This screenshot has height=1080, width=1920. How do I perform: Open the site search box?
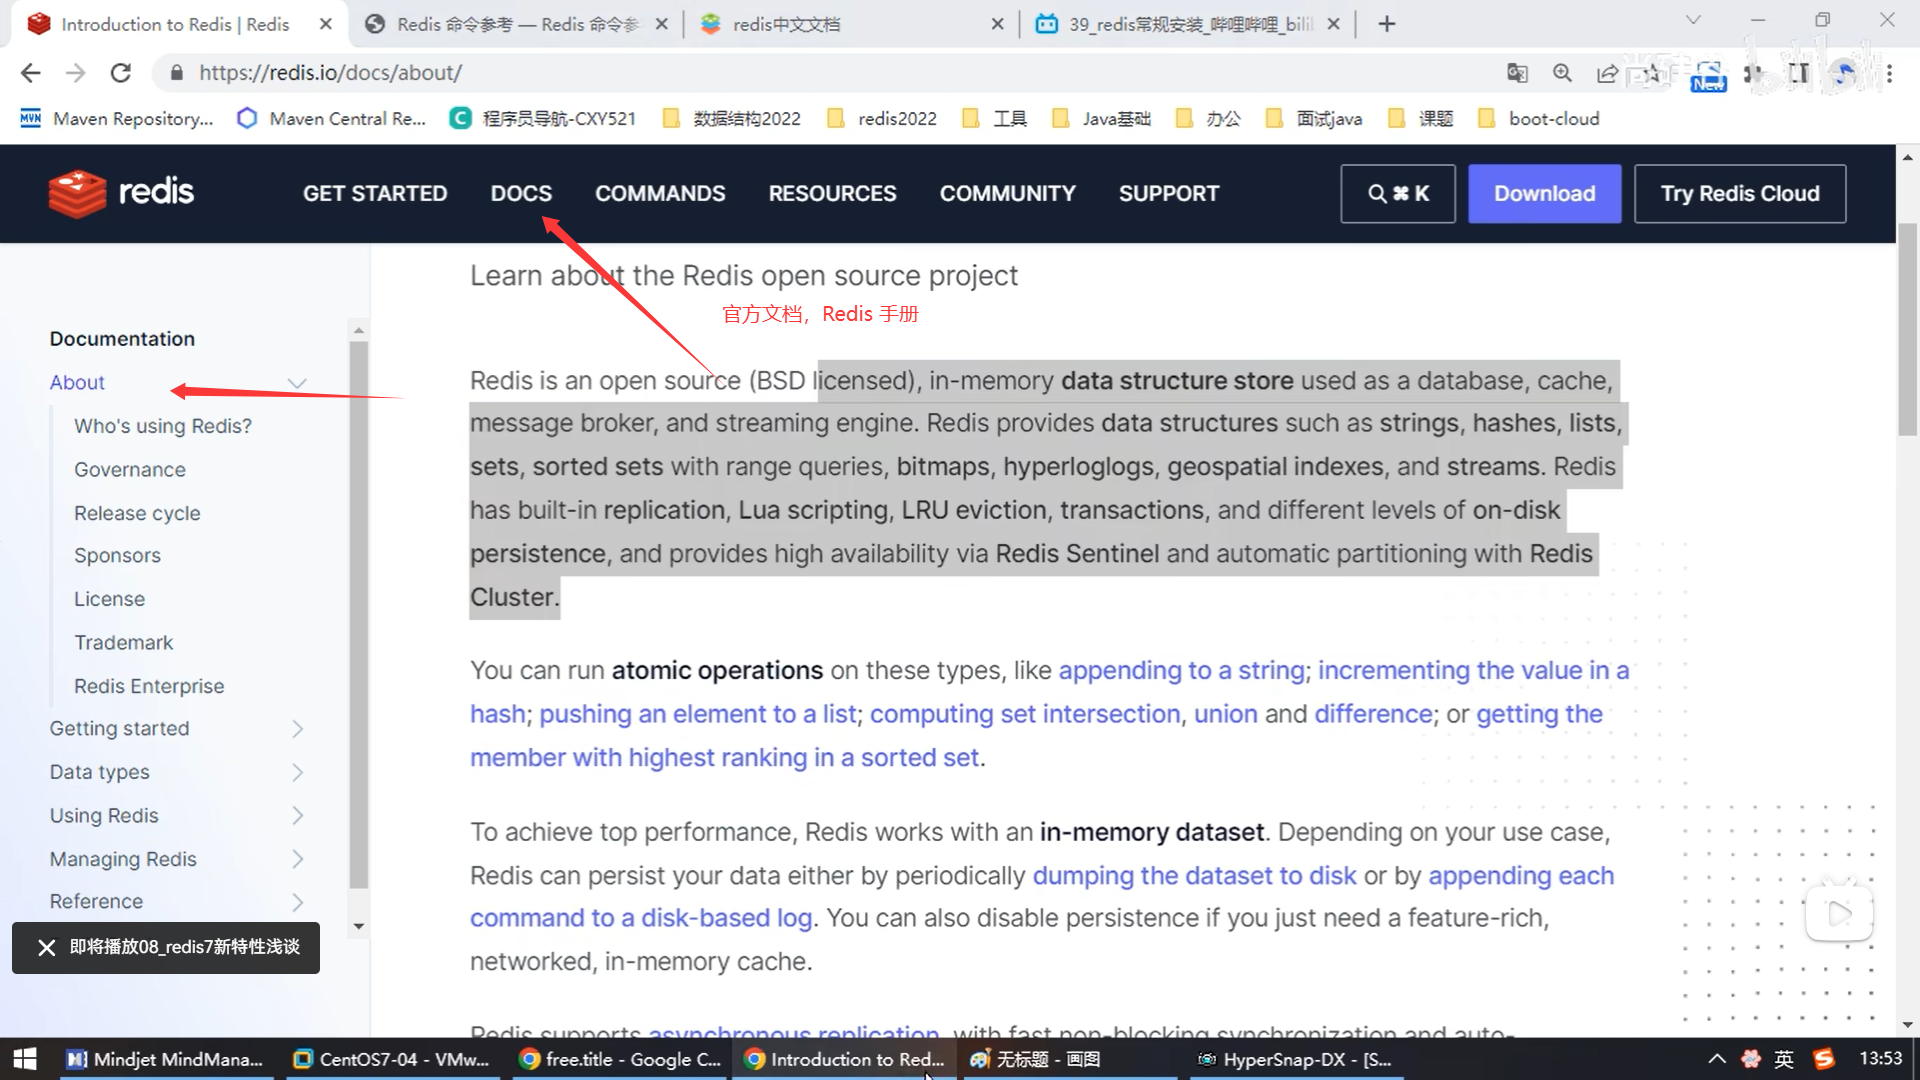click(x=1397, y=193)
